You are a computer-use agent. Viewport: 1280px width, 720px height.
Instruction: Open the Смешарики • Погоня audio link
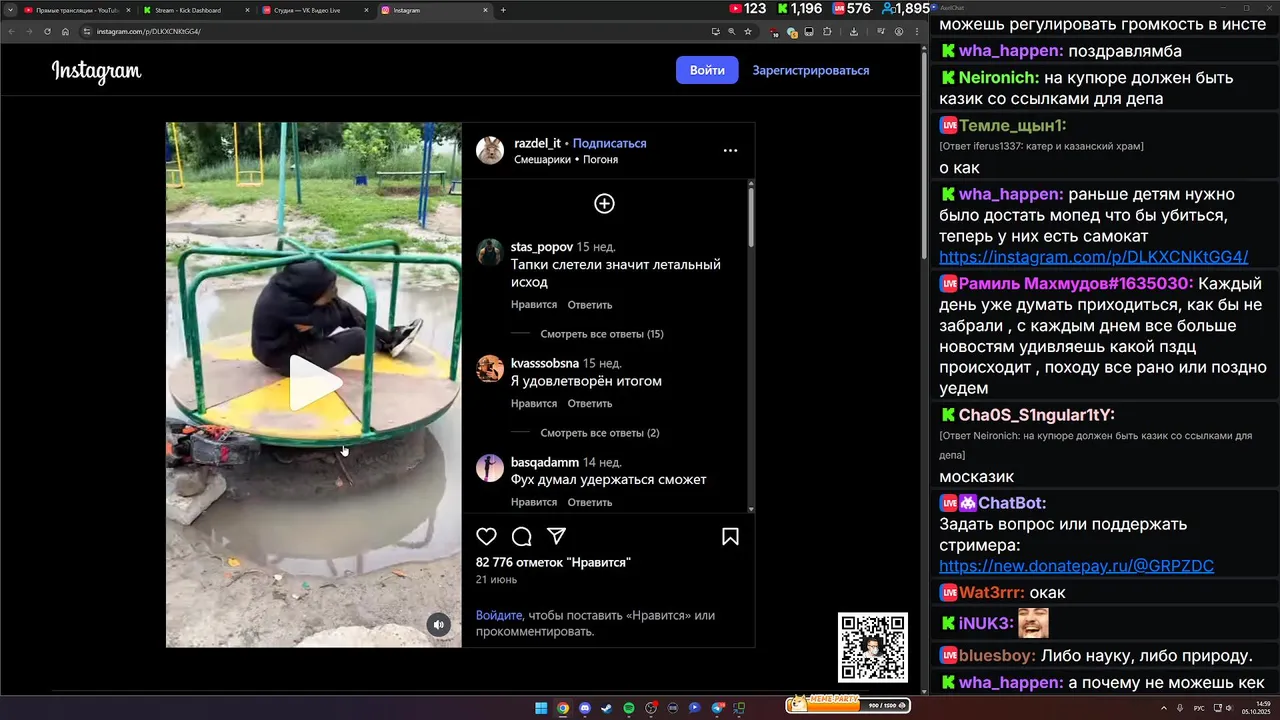[x=566, y=159]
